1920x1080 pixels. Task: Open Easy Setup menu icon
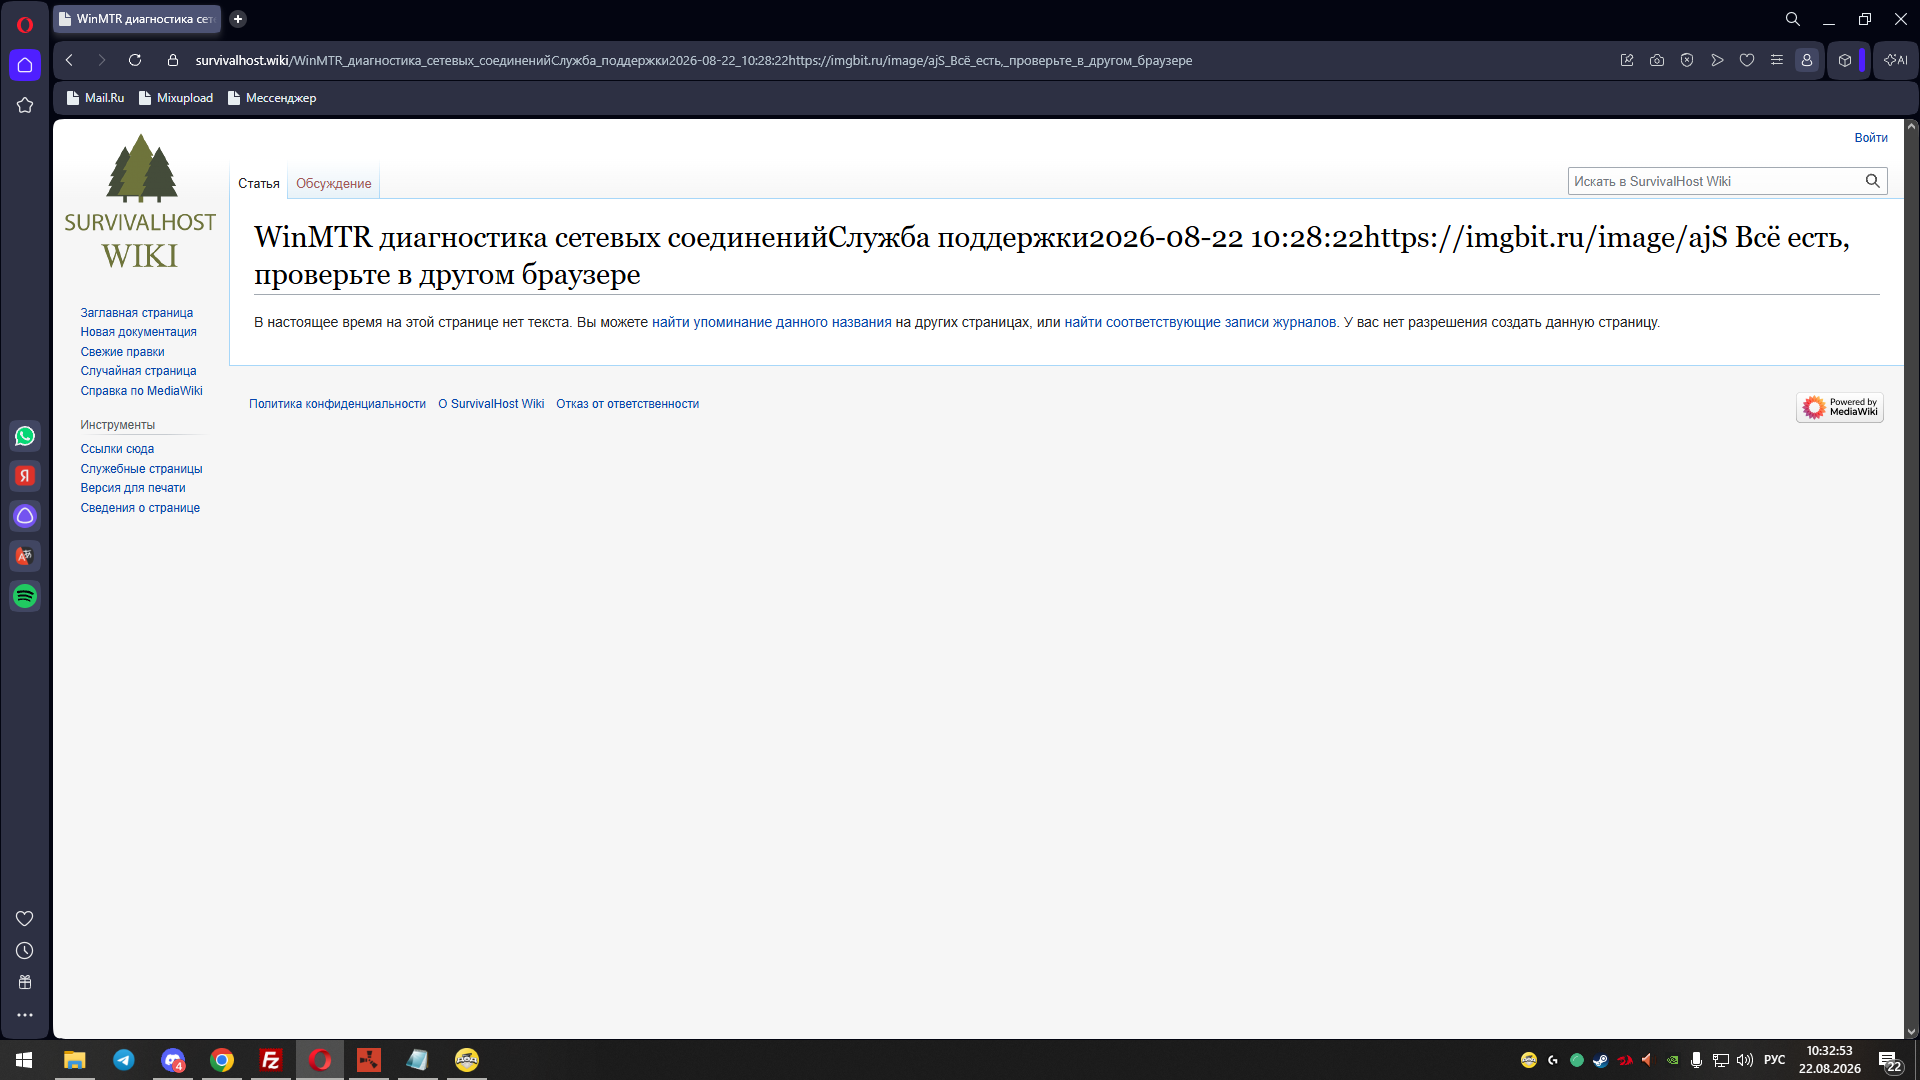pos(1777,60)
